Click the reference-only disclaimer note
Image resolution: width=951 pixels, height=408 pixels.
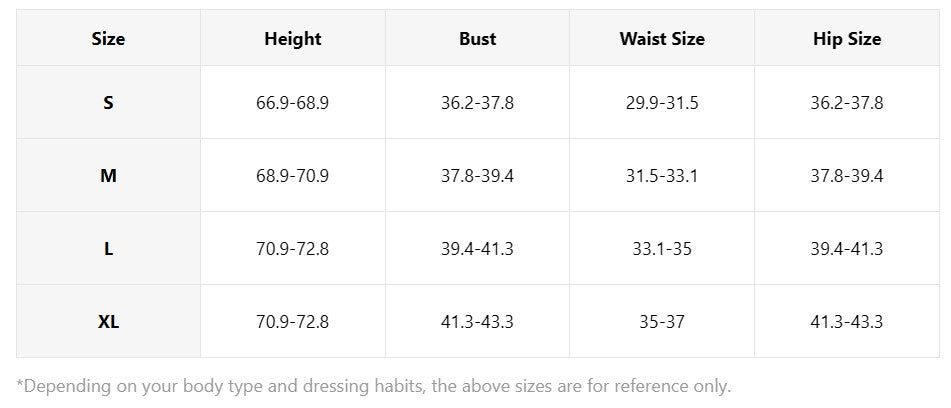tap(374, 386)
